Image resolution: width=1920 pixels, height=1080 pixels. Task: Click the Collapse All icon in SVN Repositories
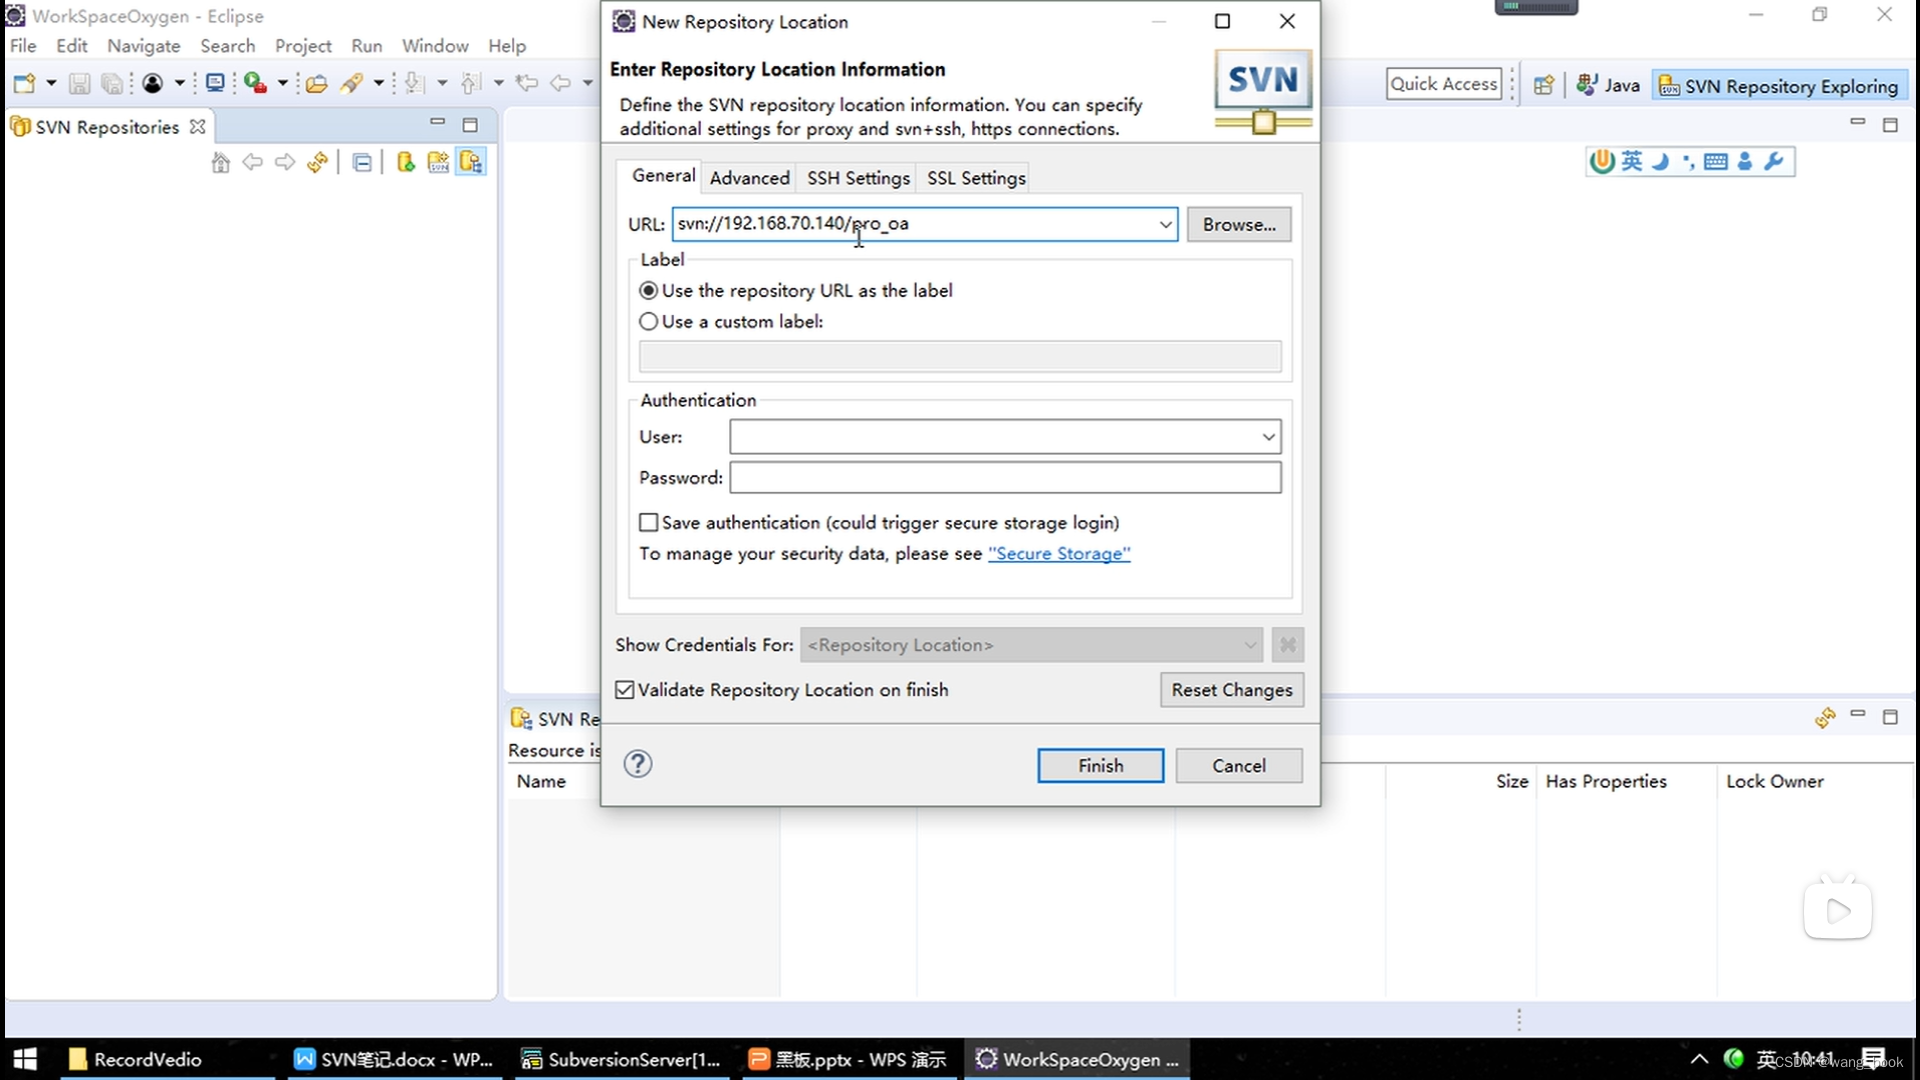tap(362, 163)
